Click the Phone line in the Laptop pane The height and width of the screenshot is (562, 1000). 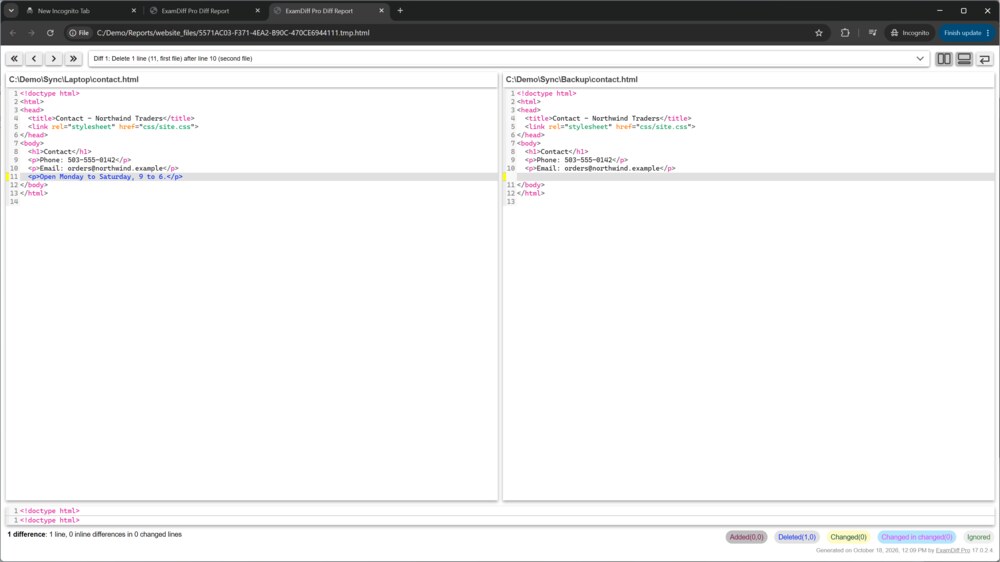(x=79, y=160)
